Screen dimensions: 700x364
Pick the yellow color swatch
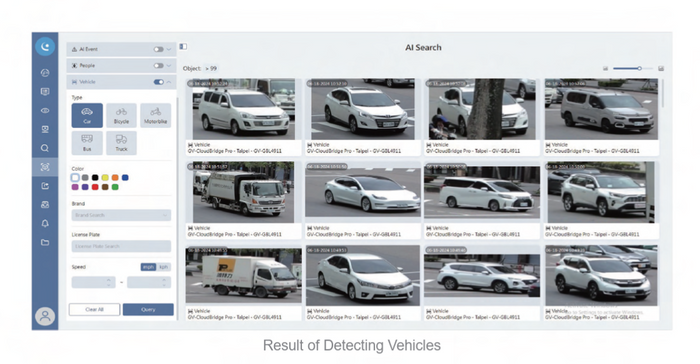click(105, 178)
